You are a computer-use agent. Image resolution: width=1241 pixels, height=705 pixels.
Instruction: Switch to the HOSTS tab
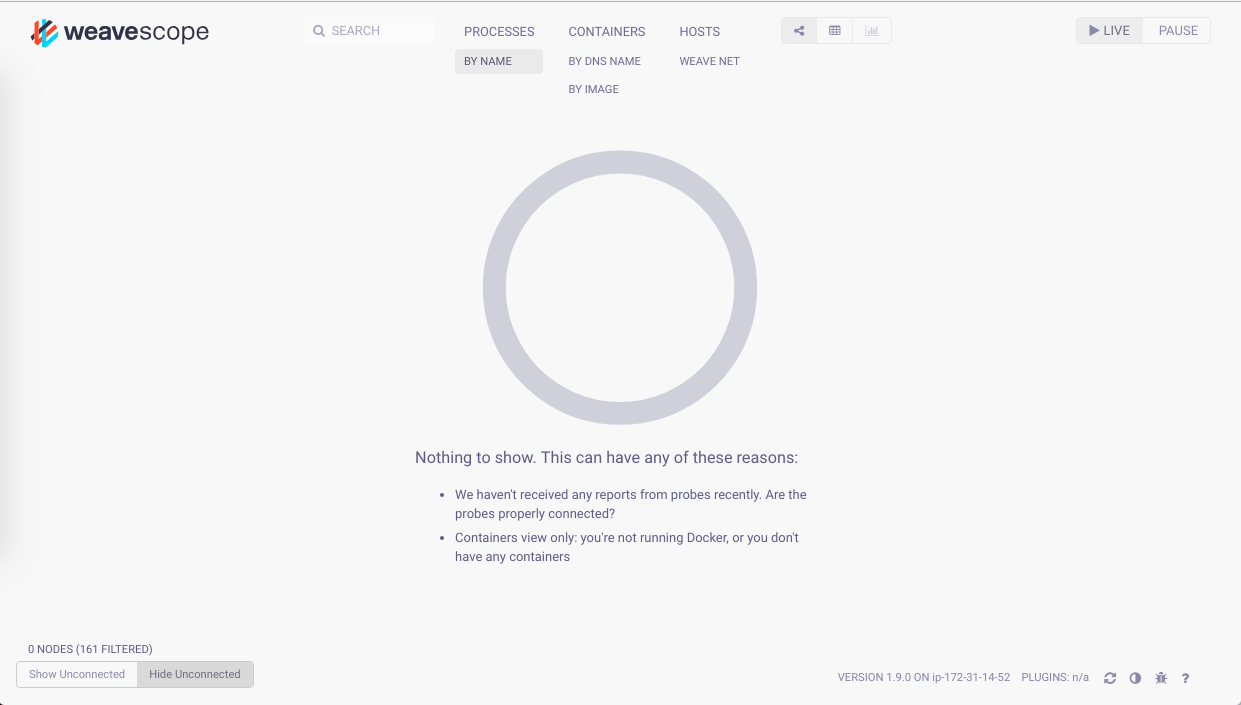tap(699, 31)
